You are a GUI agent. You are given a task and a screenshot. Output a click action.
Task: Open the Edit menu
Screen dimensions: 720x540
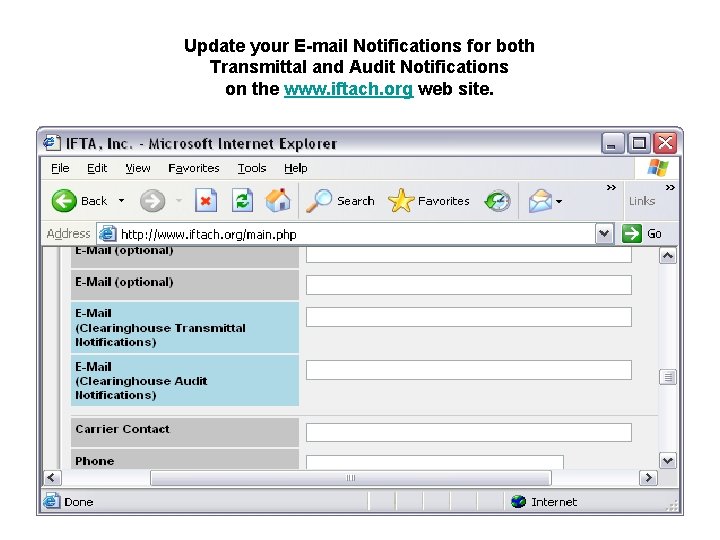coord(97,169)
